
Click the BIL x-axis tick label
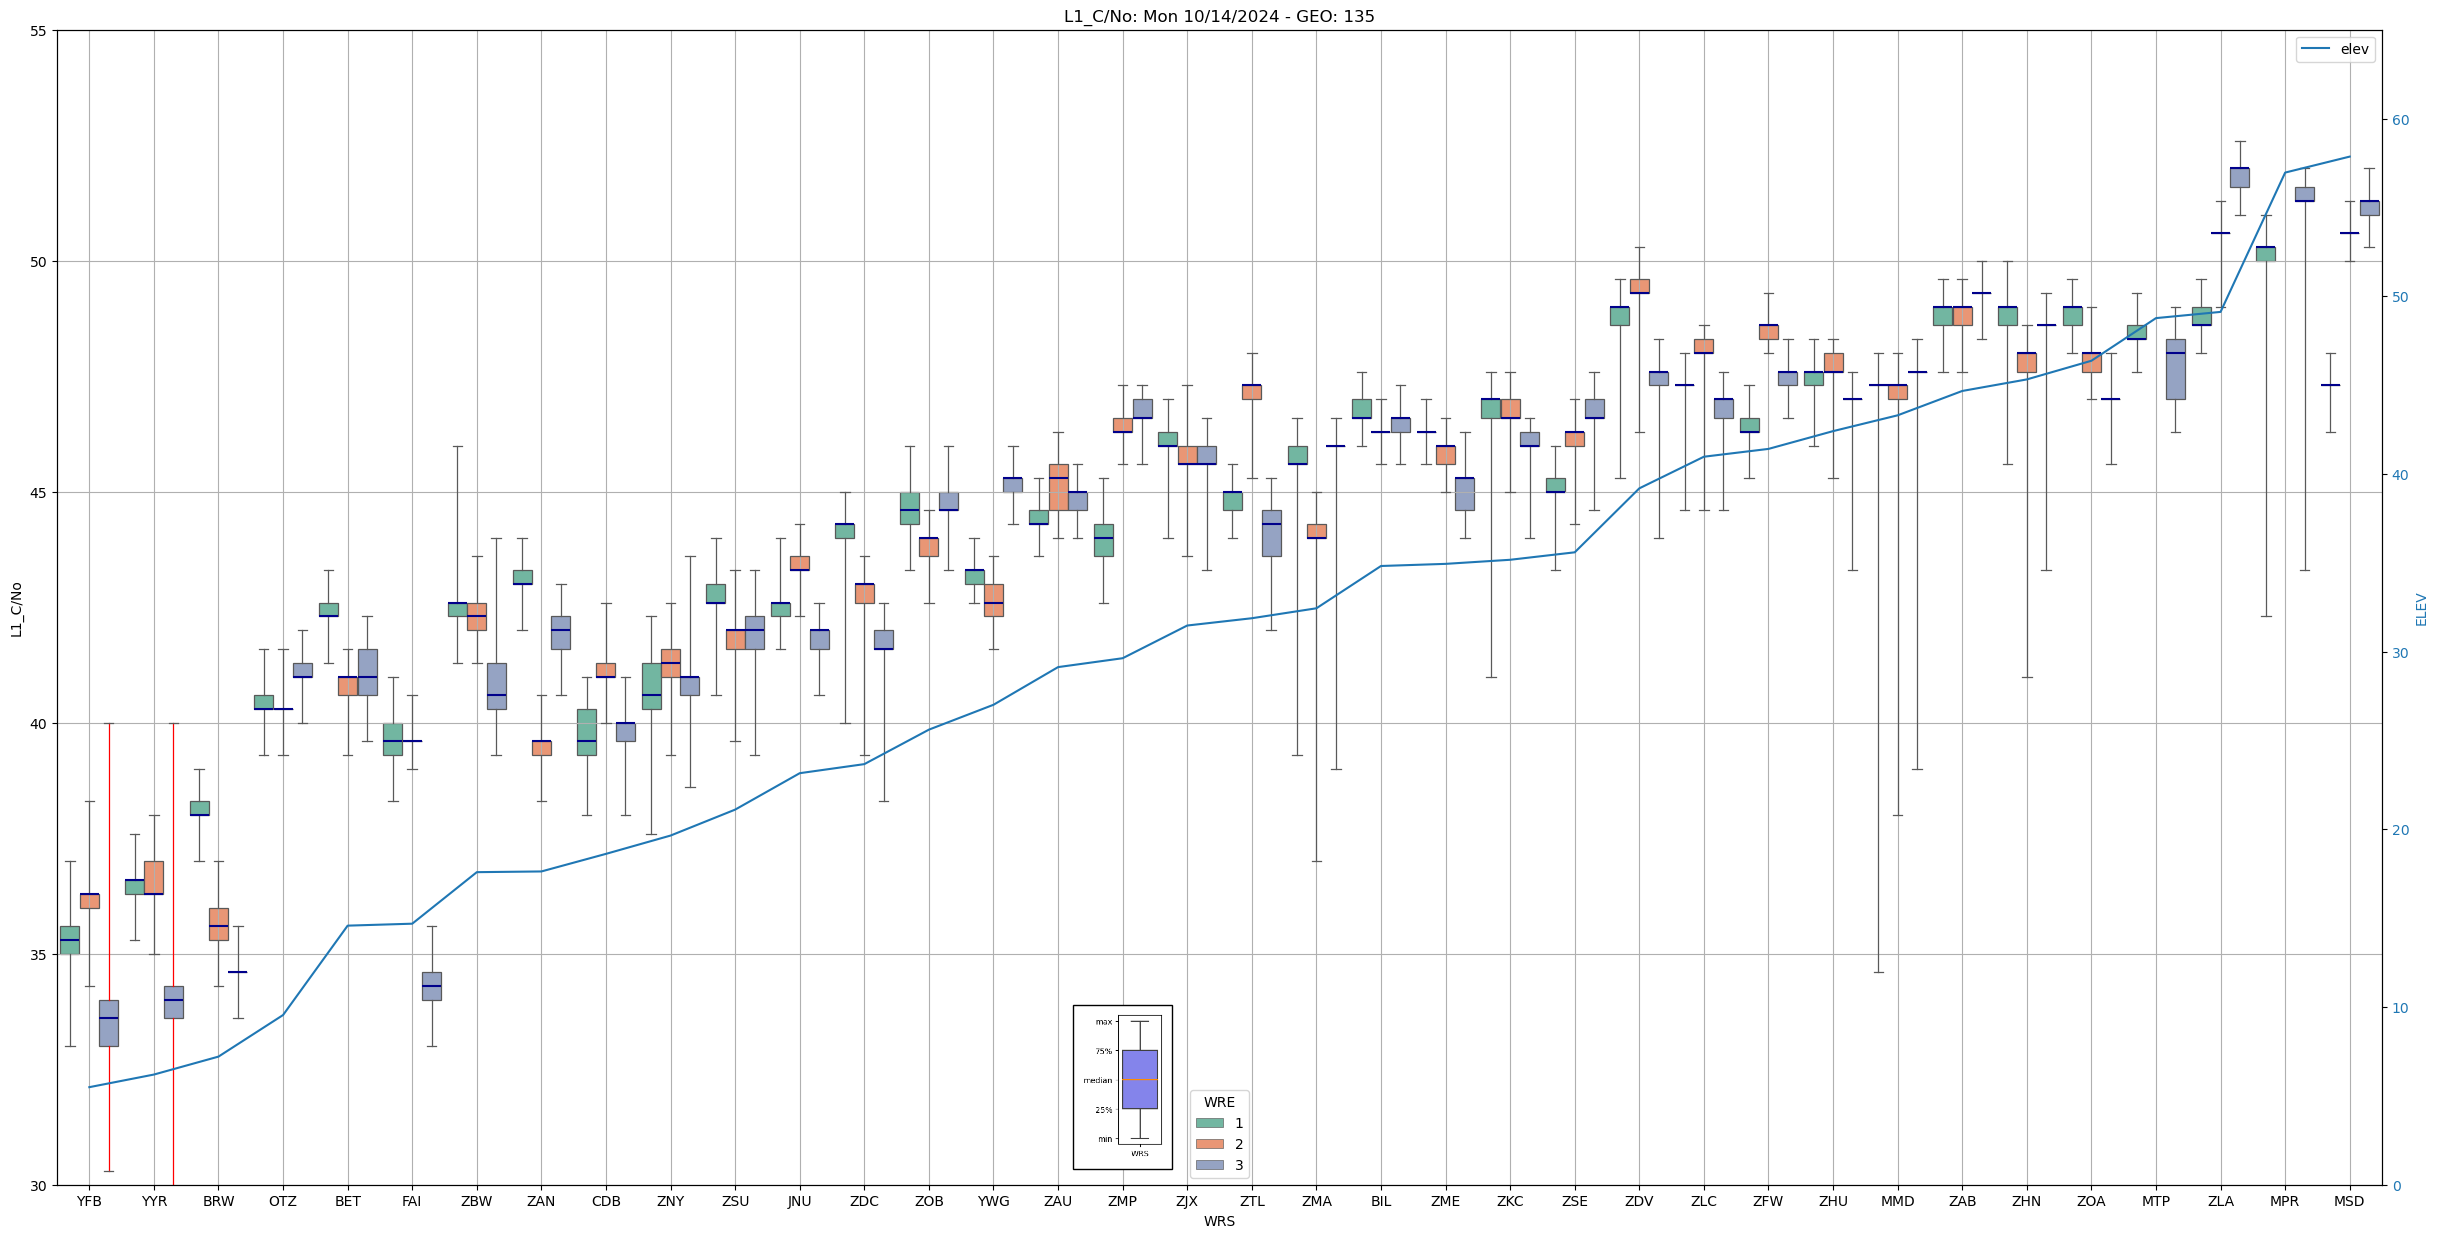tap(1381, 1201)
